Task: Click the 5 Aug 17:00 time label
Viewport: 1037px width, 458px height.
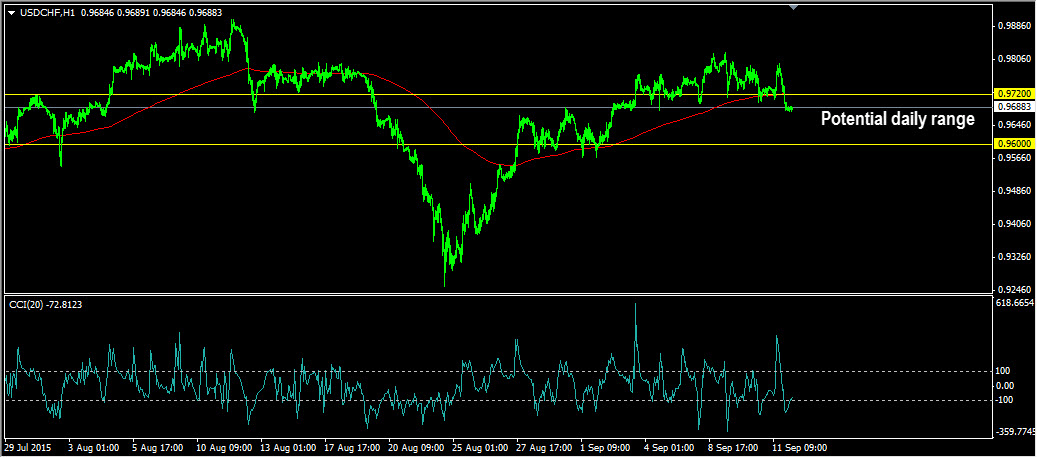Action: 157,448
